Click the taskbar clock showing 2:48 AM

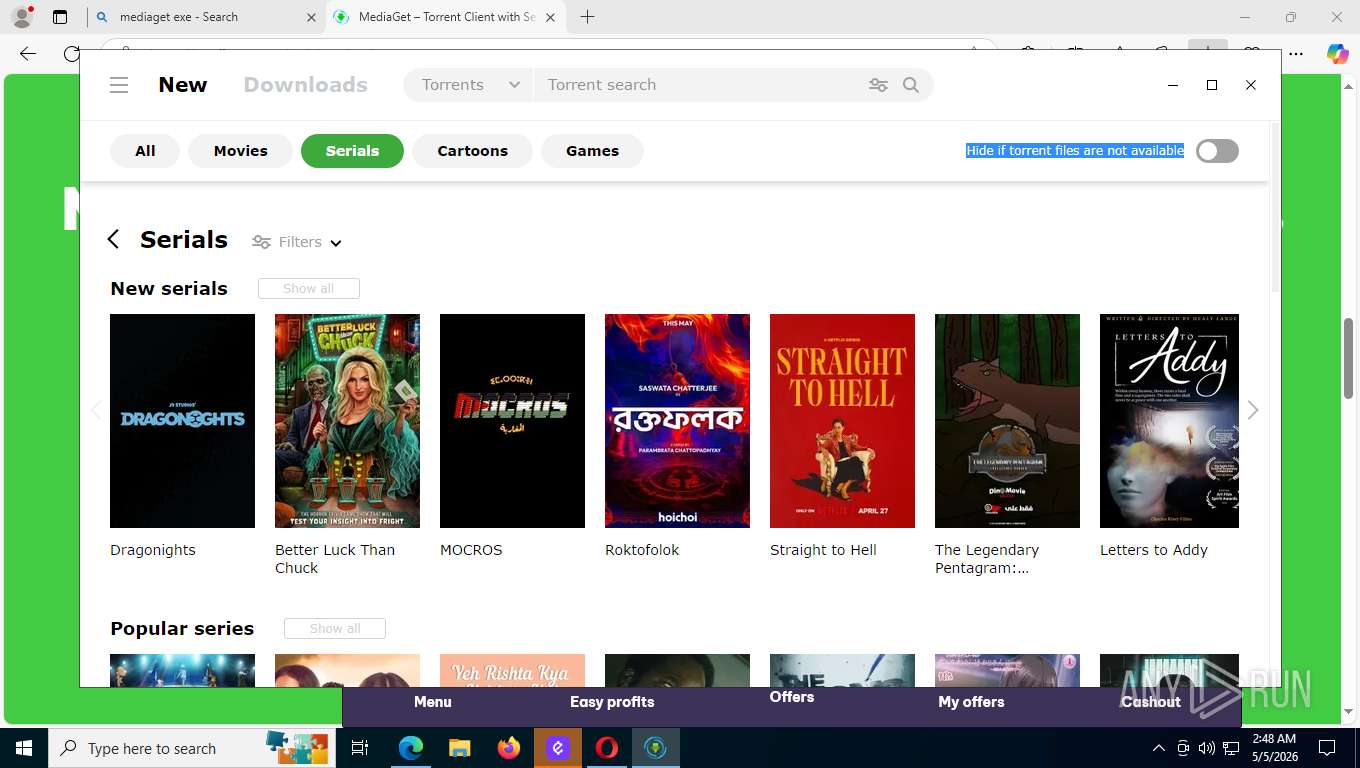point(1273,748)
